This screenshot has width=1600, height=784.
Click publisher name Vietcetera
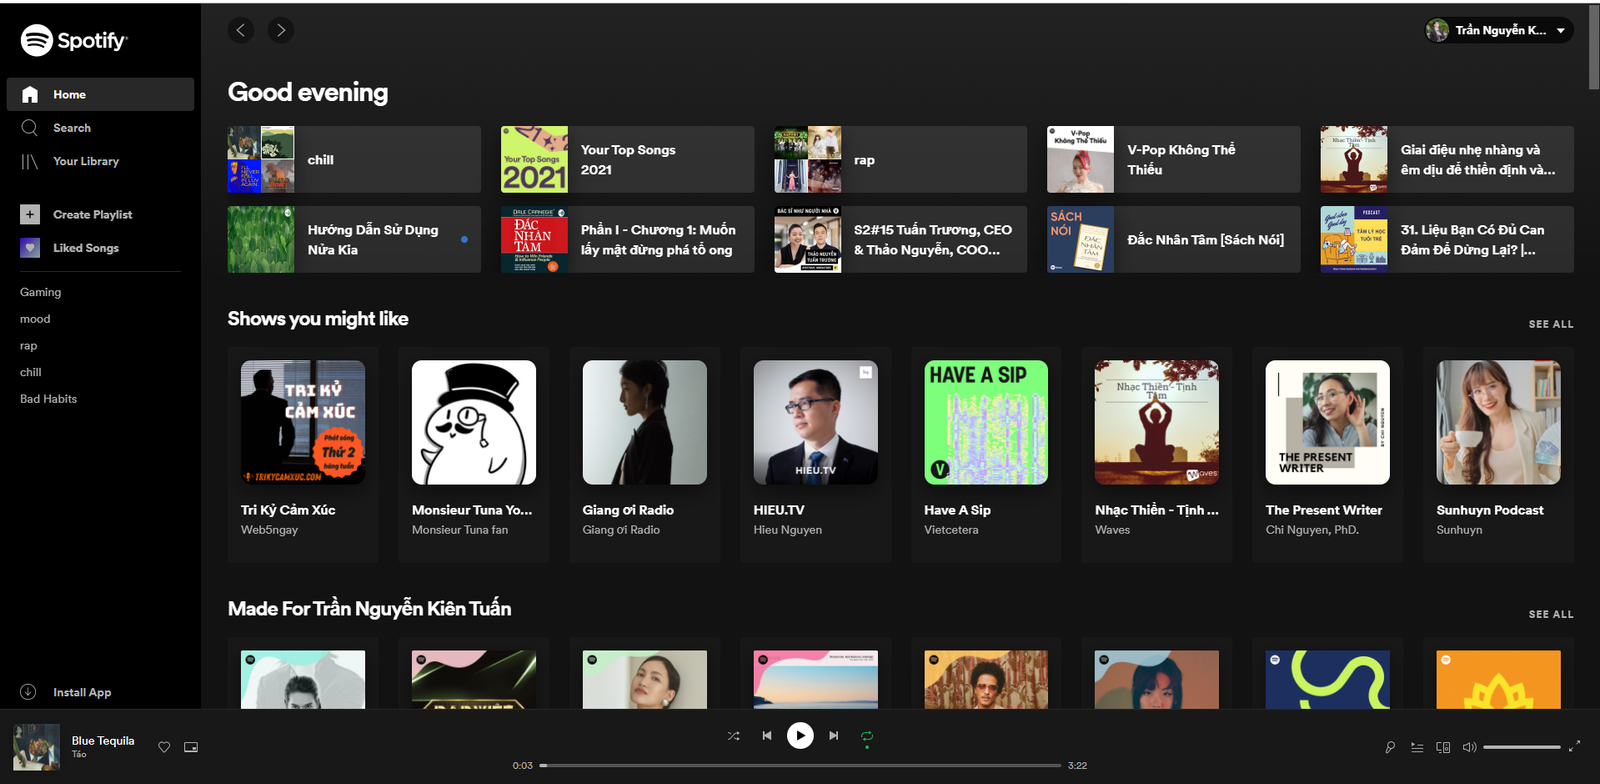[951, 530]
